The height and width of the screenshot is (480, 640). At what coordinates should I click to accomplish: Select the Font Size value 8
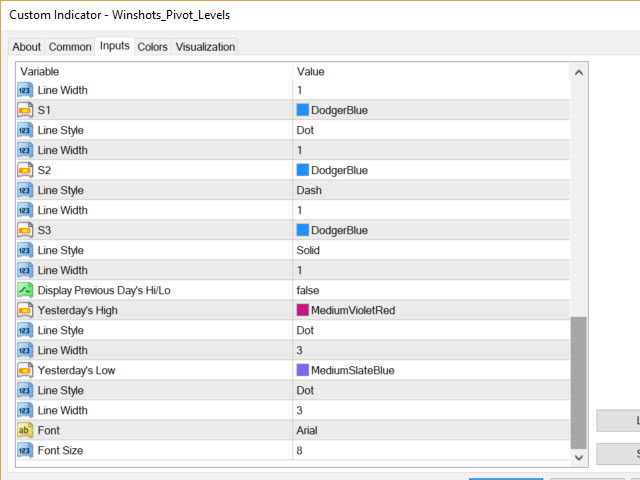(x=299, y=450)
